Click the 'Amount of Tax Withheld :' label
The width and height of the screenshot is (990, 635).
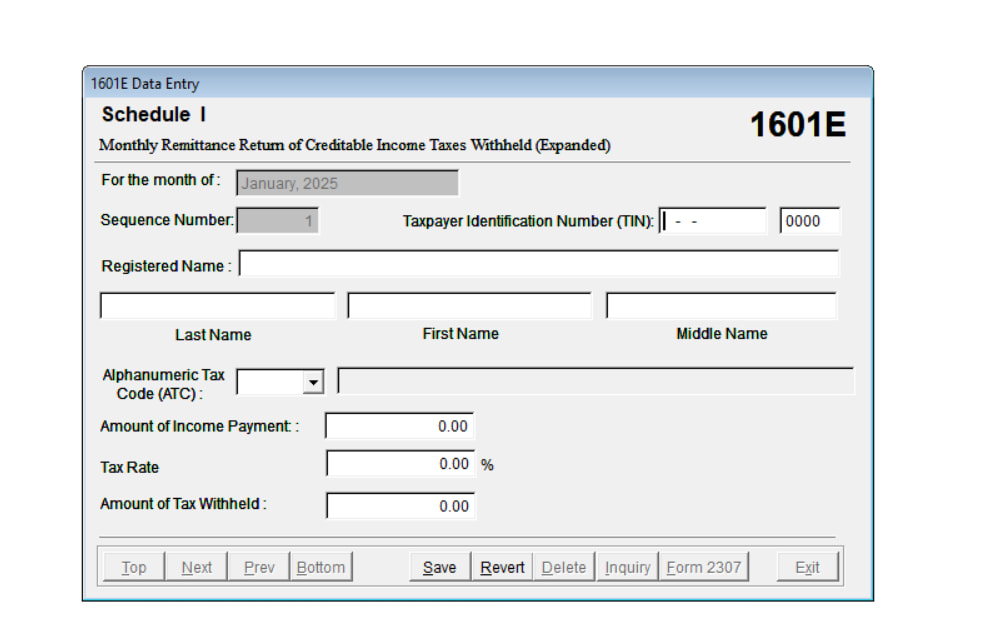[x=183, y=504]
